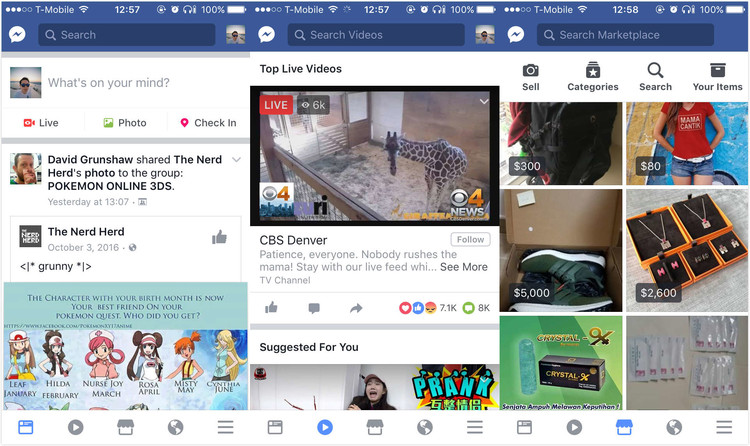Follow CBS Denver

470,239
